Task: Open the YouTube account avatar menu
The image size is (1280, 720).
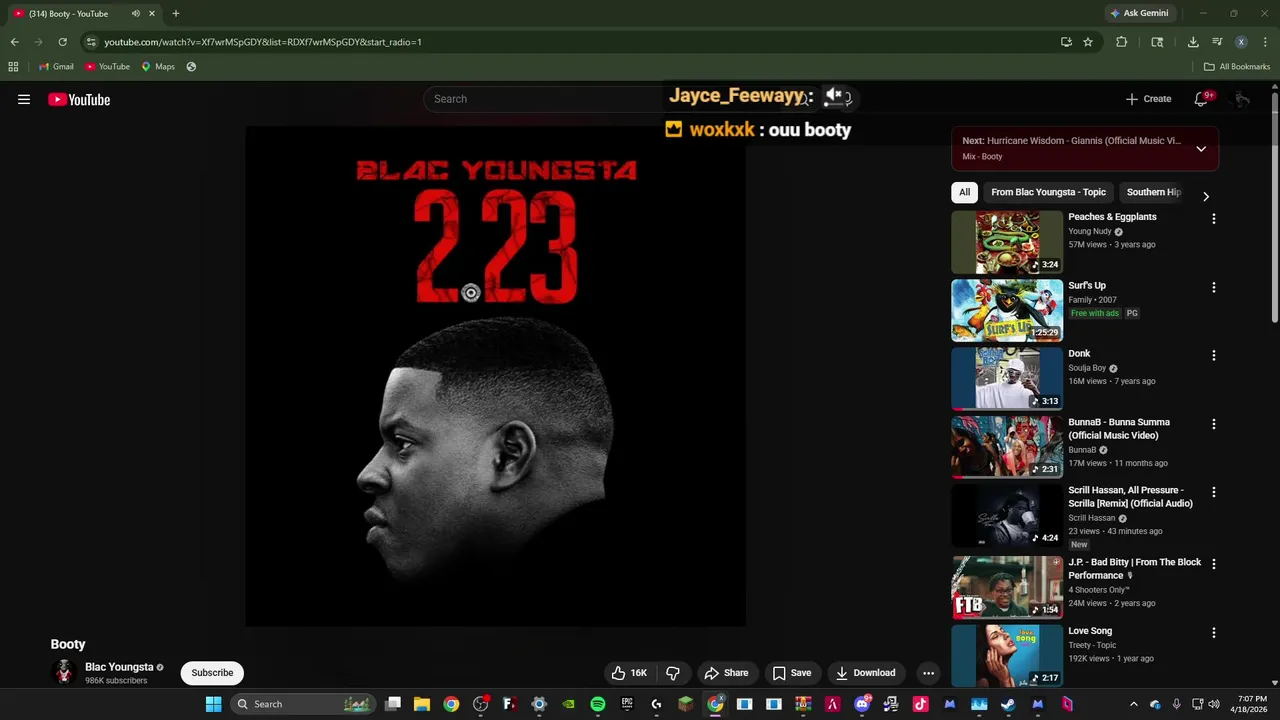Action: pyautogui.click(x=1241, y=99)
